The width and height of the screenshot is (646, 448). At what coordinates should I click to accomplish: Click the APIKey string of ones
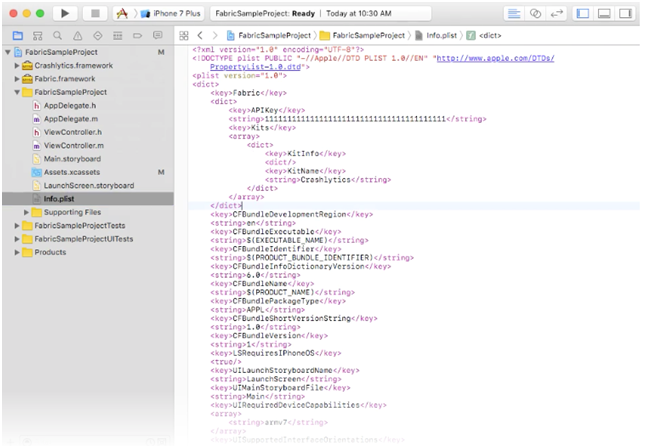[355, 119]
